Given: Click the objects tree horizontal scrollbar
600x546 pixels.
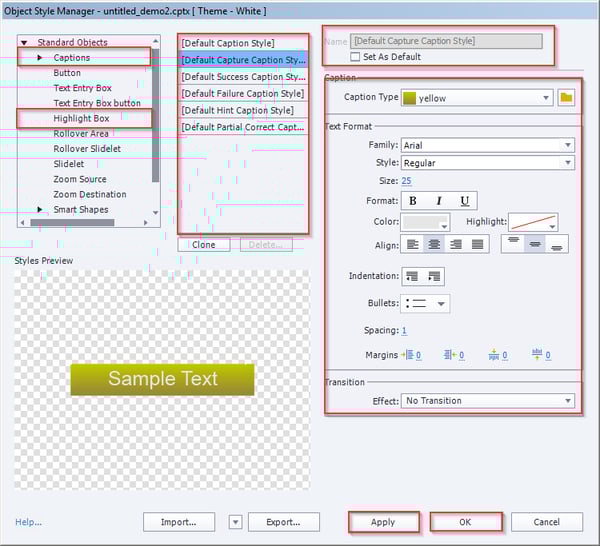Looking at the screenshot, I should coord(72,222).
